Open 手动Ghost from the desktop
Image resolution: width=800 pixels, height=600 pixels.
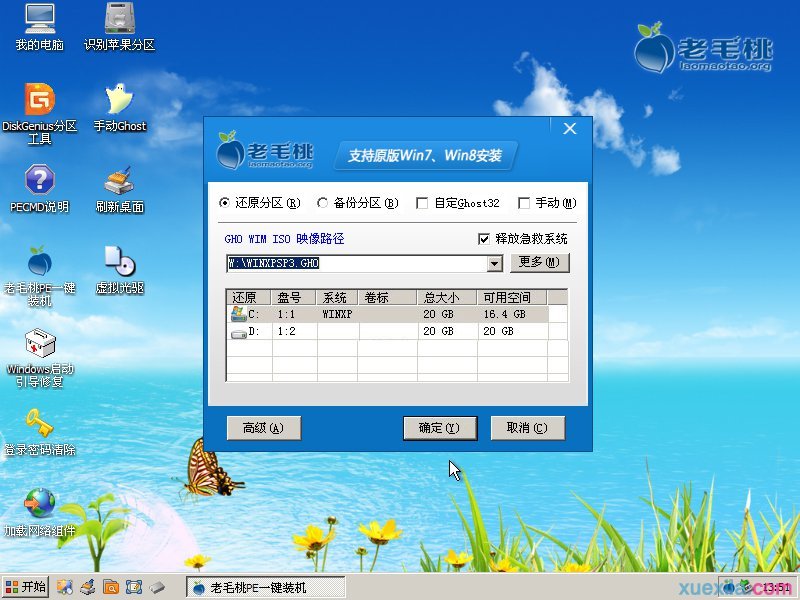(x=119, y=106)
